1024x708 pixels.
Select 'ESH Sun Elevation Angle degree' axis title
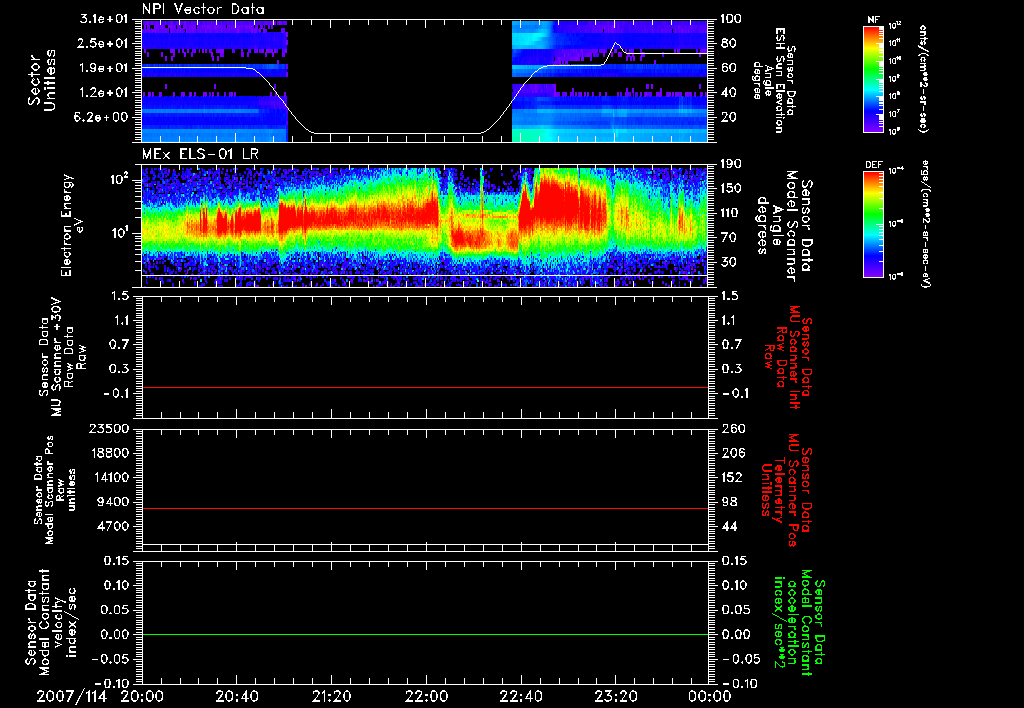coord(774,80)
